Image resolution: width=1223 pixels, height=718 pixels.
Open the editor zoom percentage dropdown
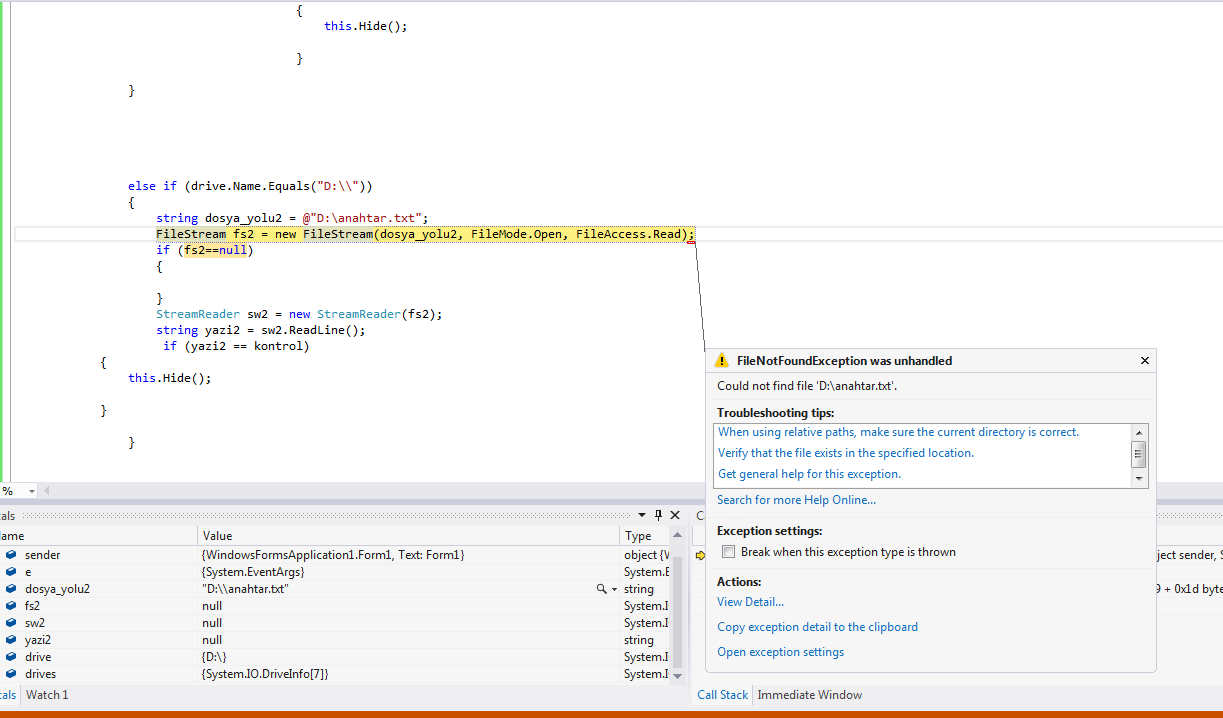coord(31,491)
